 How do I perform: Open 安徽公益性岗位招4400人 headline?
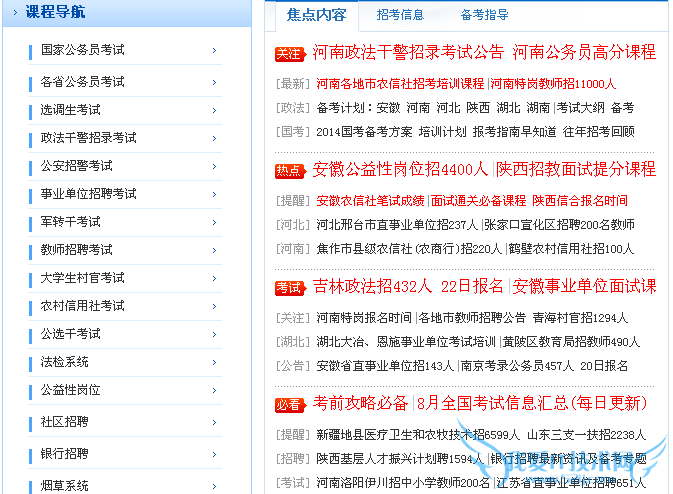click(x=400, y=170)
